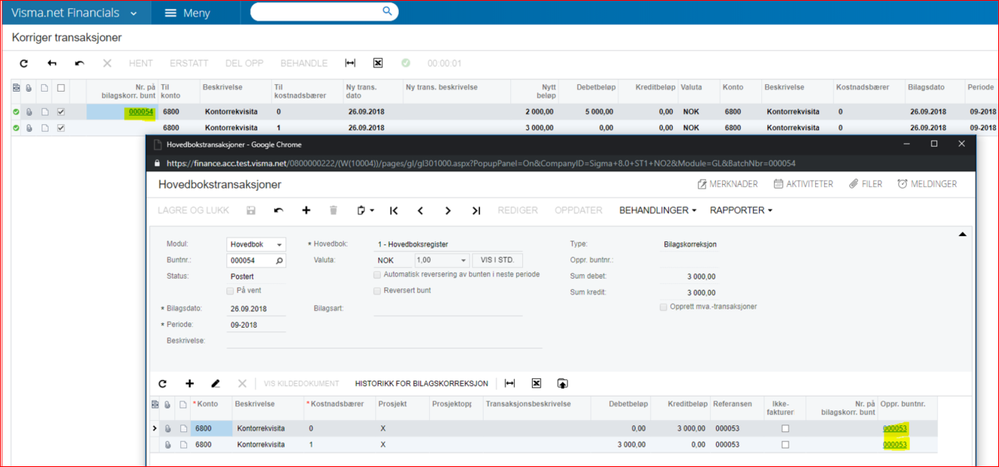Toggle the header select-all checkbox in main grid

tap(61, 87)
